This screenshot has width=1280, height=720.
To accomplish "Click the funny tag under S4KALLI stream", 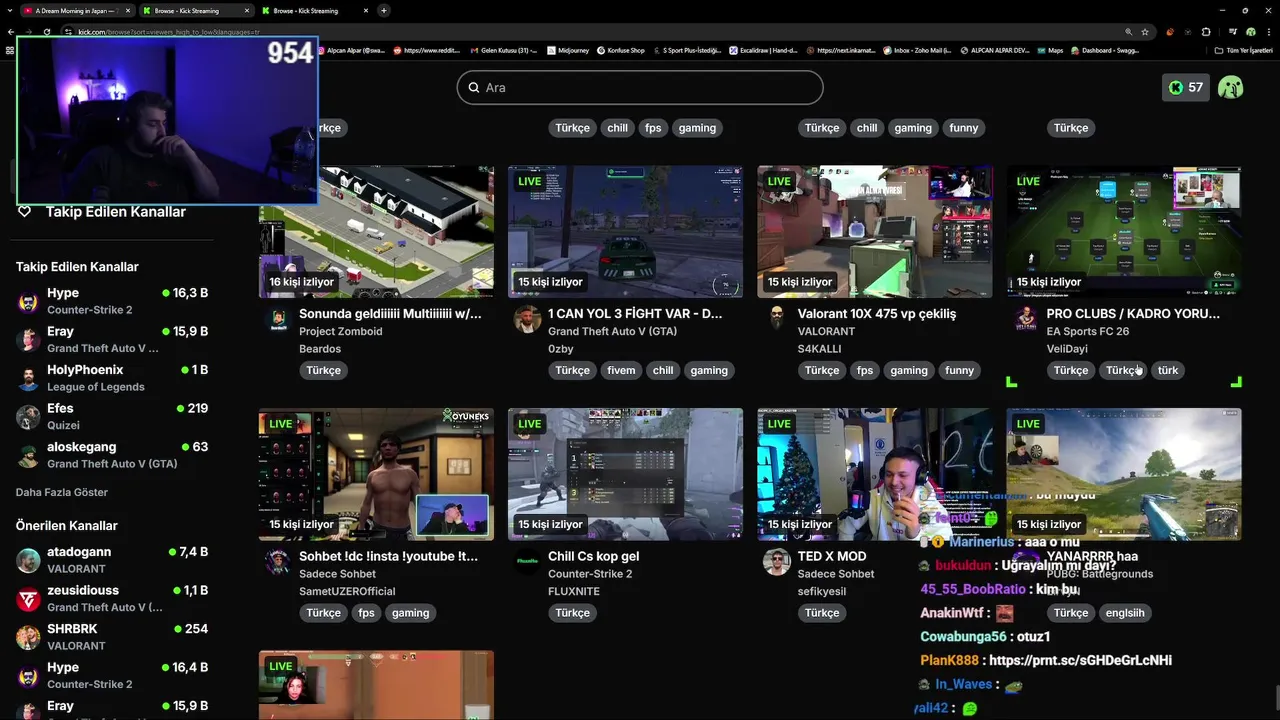I will pos(959,370).
